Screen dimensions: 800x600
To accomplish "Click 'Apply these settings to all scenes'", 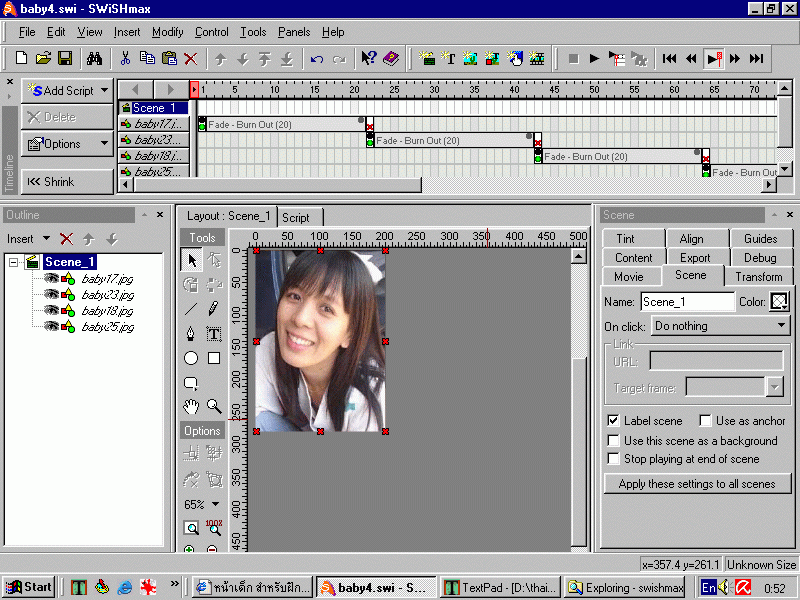I will tap(697, 484).
